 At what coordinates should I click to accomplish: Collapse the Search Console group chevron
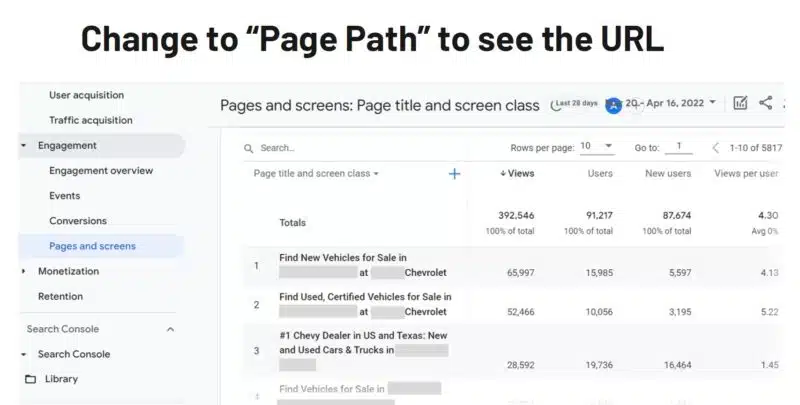[170, 330]
